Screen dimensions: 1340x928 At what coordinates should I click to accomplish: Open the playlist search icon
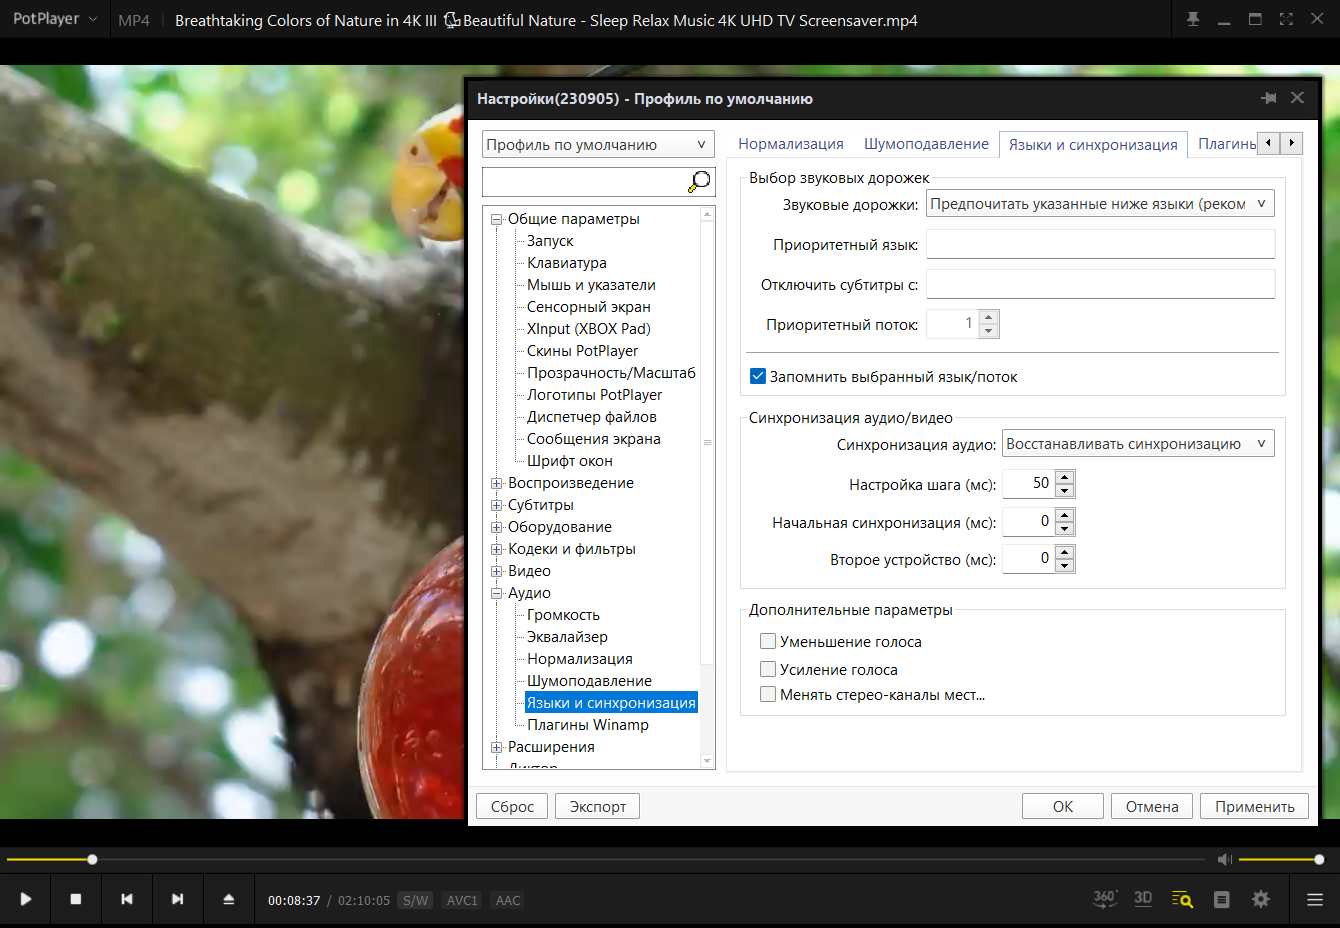click(x=1182, y=899)
